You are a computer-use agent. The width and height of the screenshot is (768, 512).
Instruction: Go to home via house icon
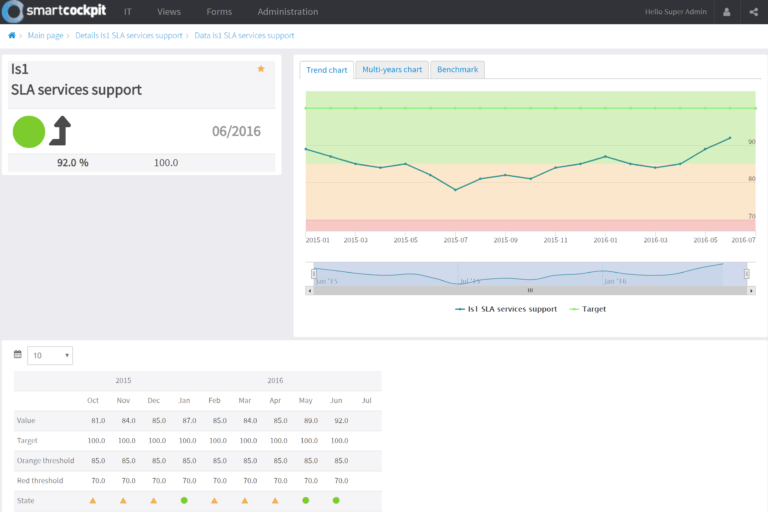pos(12,35)
